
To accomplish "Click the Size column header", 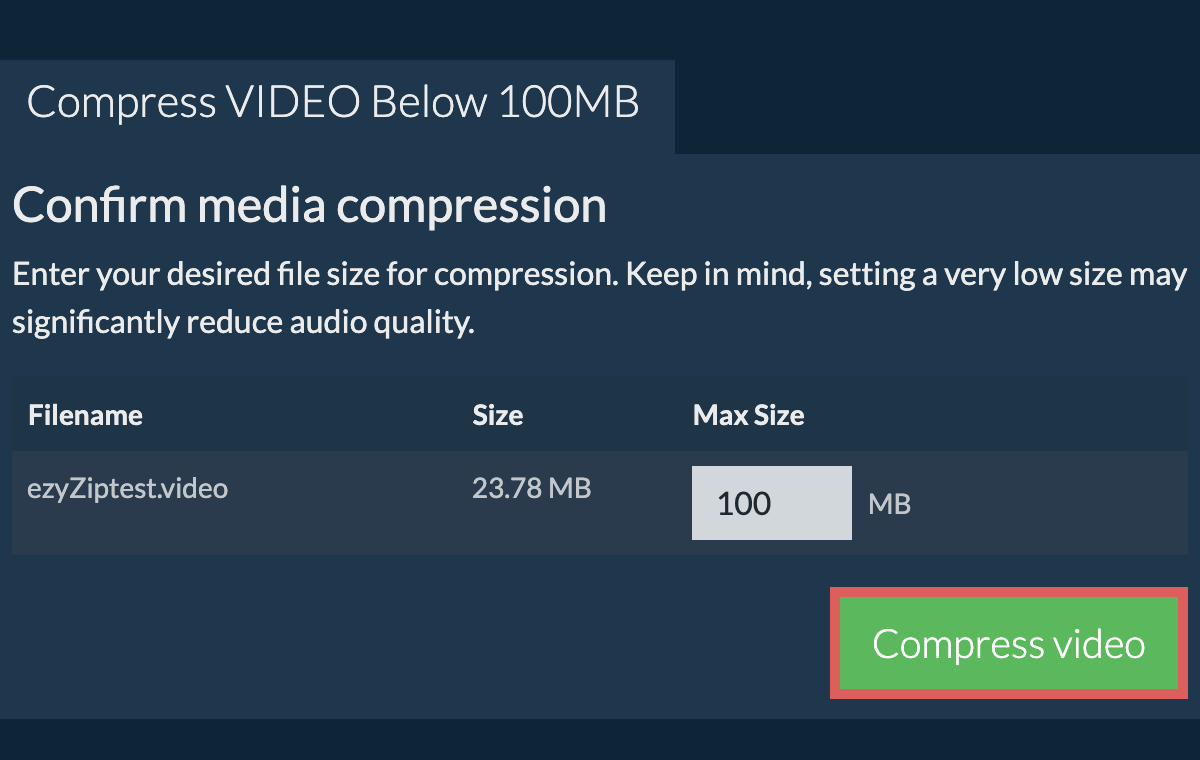I will pos(497,414).
